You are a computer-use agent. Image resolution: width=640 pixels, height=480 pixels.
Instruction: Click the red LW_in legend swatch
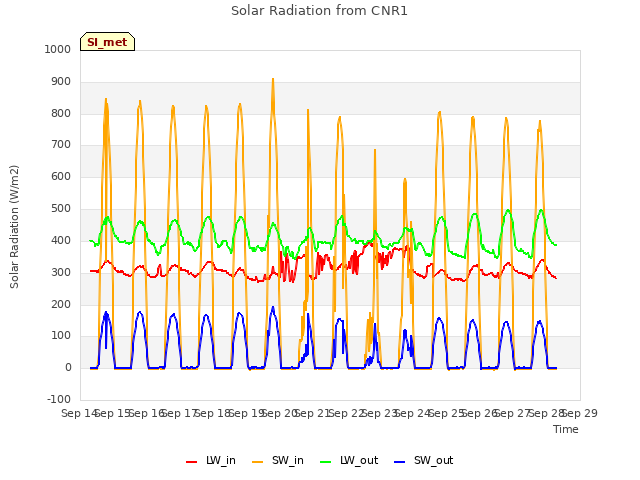(x=191, y=462)
